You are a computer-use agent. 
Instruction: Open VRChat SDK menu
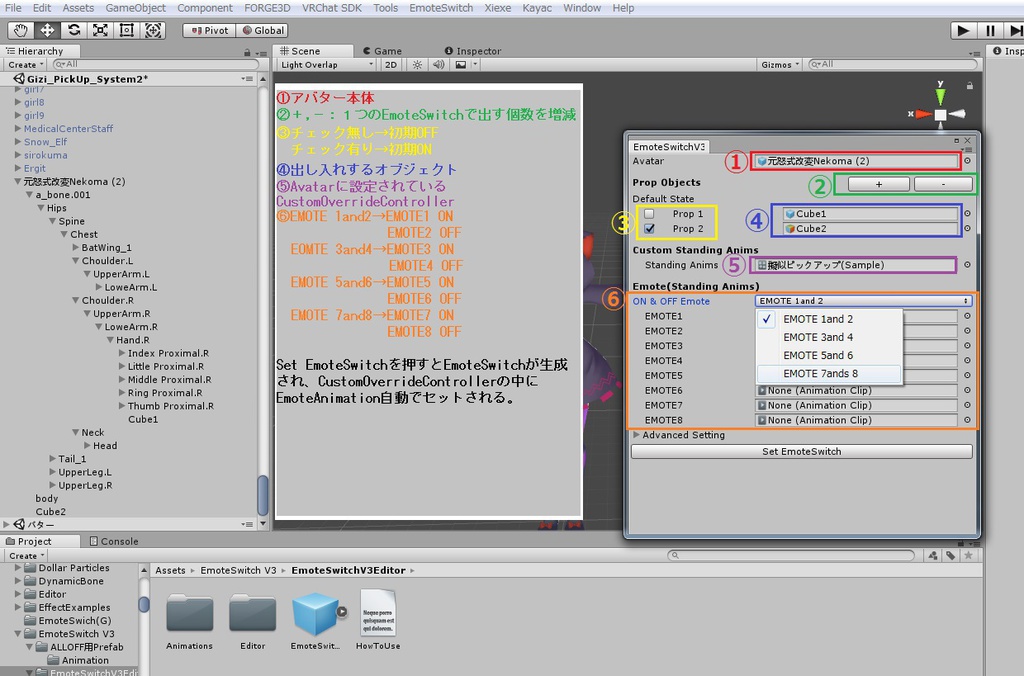point(331,8)
